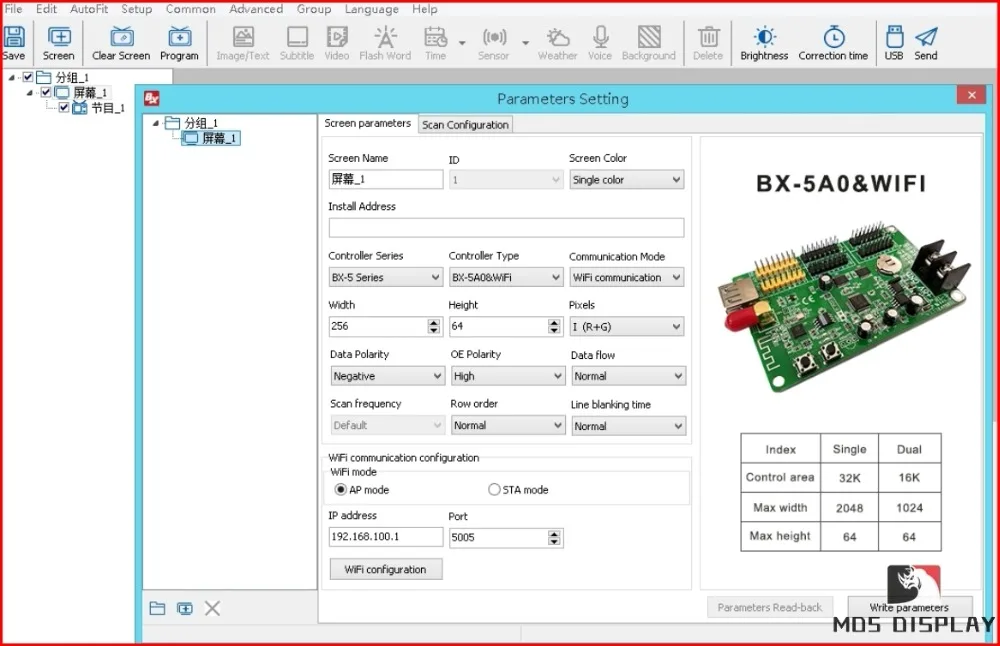Open the Screen Color dropdown
1000x646 pixels.
click(626, 180)
